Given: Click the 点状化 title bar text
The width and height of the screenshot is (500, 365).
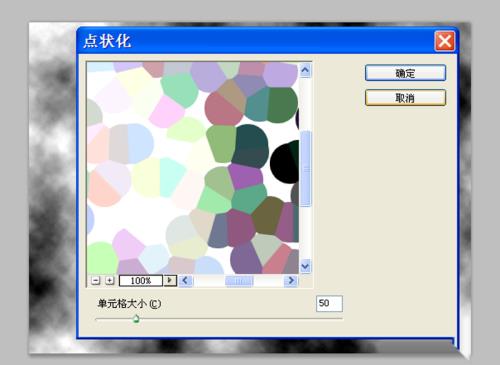Looking at the screenshot, I should [x=107, y=41].
